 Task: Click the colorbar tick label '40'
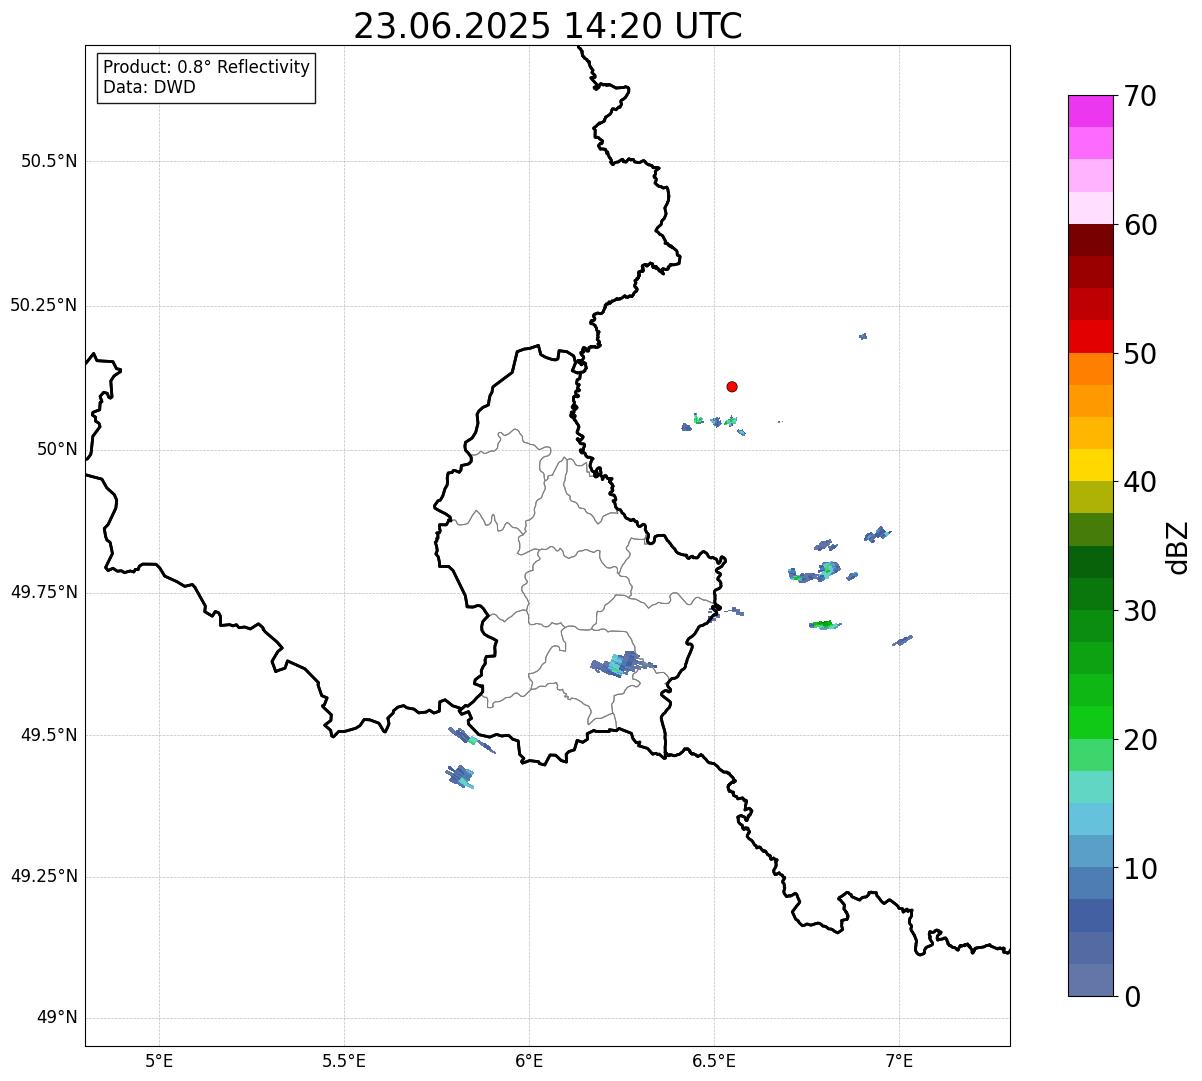[x=1140, y=482]
